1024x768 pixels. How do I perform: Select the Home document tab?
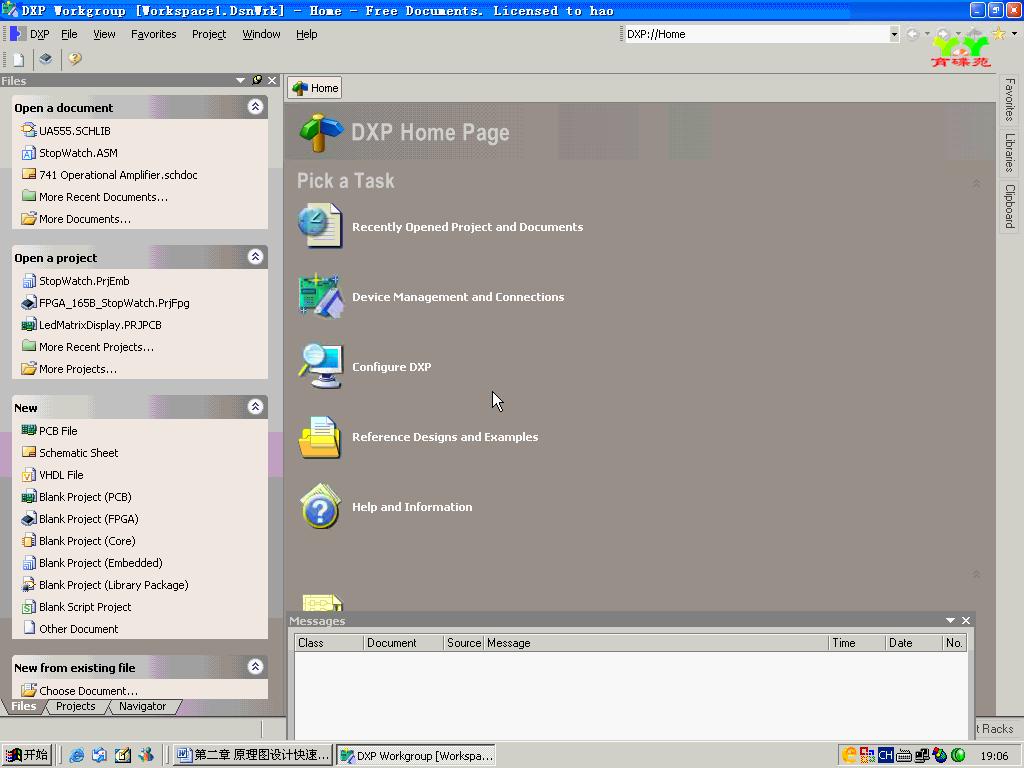pyautogui.click(x=315, y=88)
